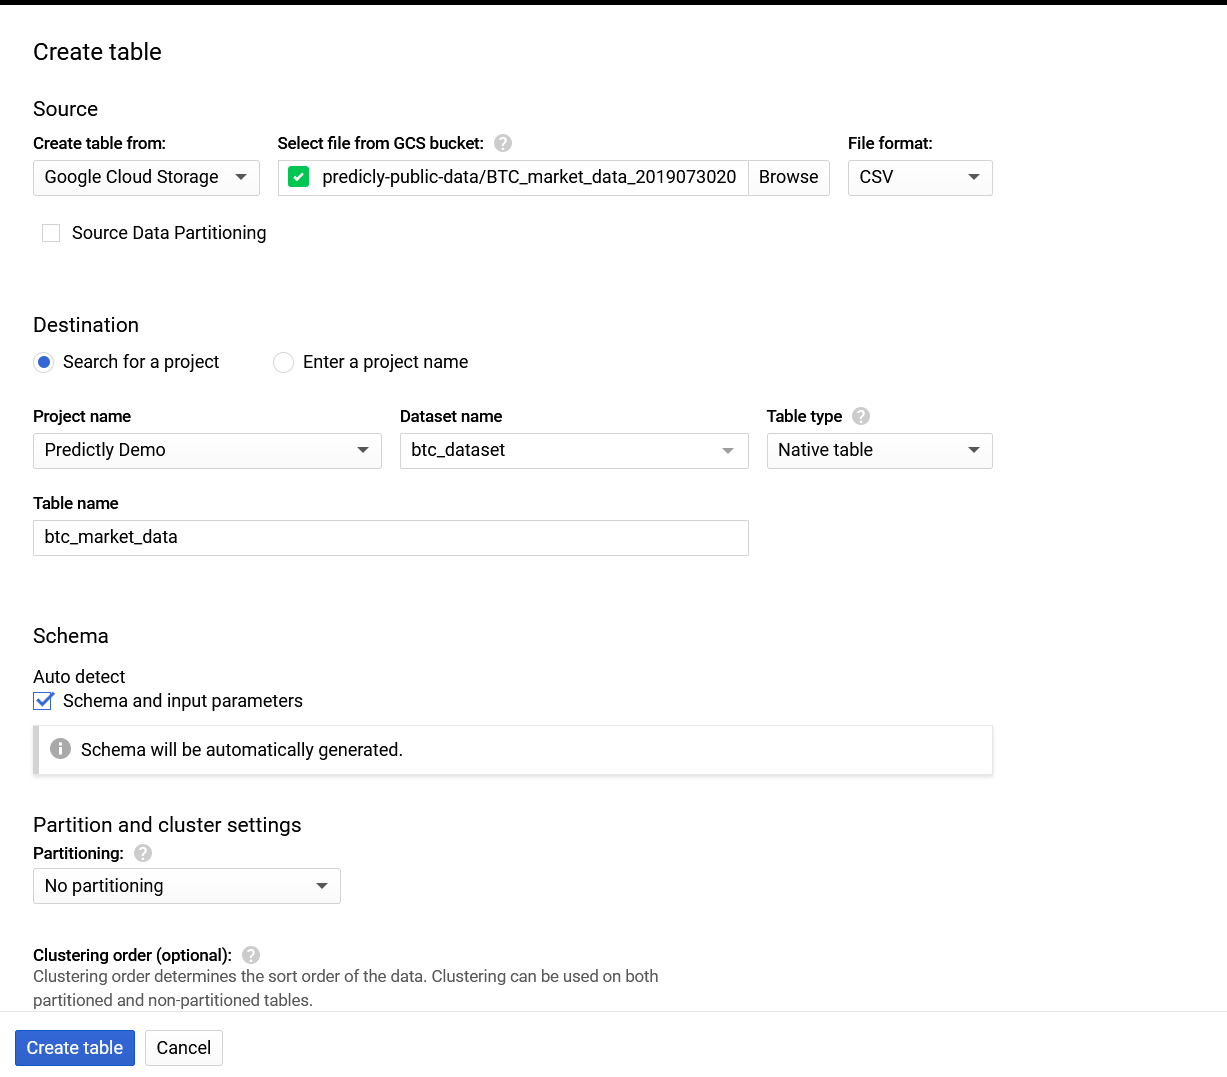Screen dimensions: 1227x1077
Task: Expand the No partitioning dropdown
Action: point(186,886)
